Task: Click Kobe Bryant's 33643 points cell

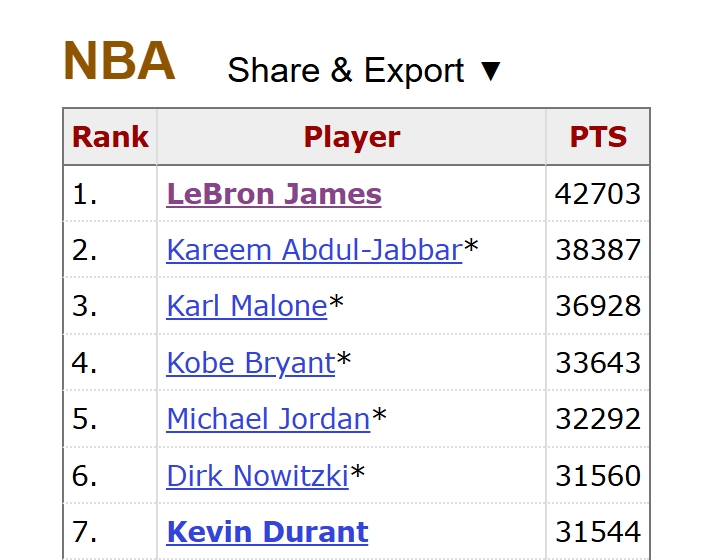Action: pyautogui.click(x=598, y=362)
